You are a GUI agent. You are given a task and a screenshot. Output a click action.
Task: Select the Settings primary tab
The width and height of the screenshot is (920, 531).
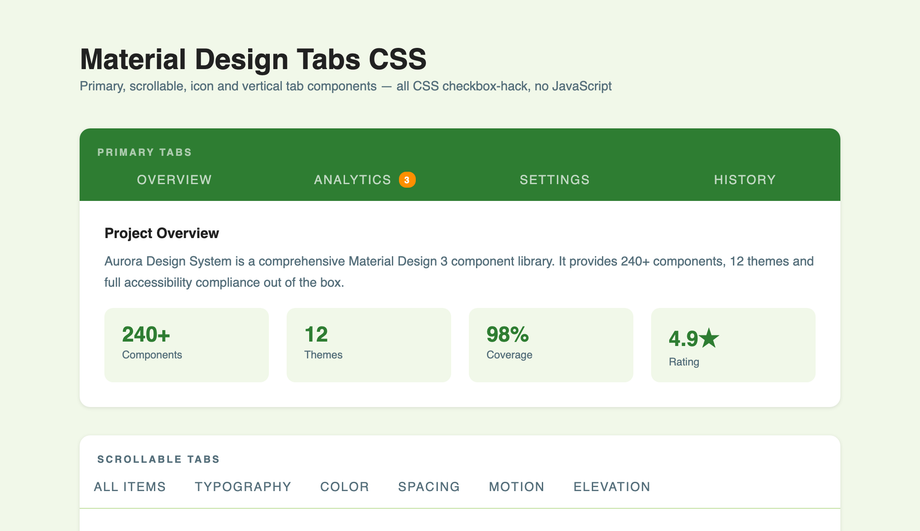554,180
